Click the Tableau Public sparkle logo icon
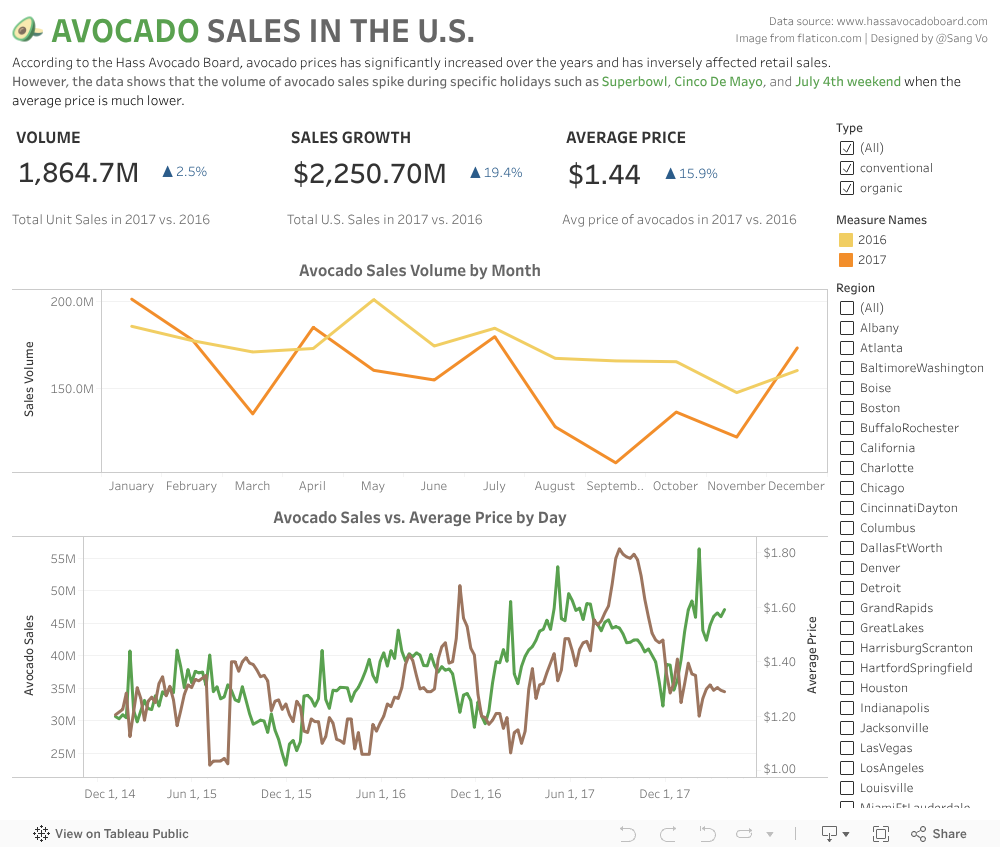This screenshot has height=847, width=1000. click(x=41, y=833)
